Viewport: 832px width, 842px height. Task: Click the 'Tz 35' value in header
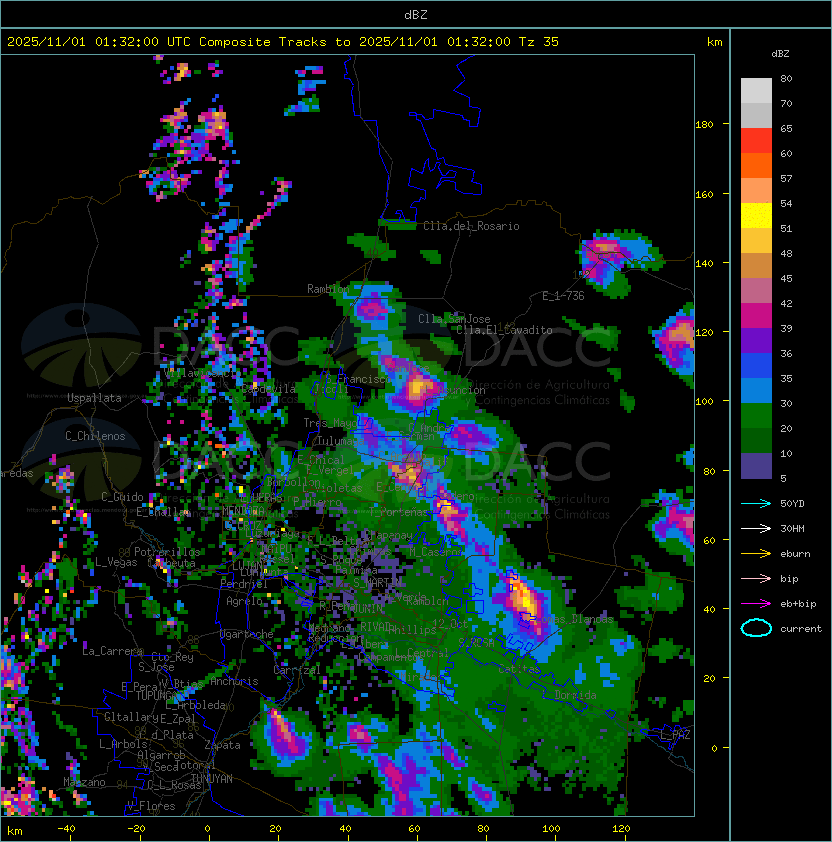pyautogui.click(x=539, y=42)
